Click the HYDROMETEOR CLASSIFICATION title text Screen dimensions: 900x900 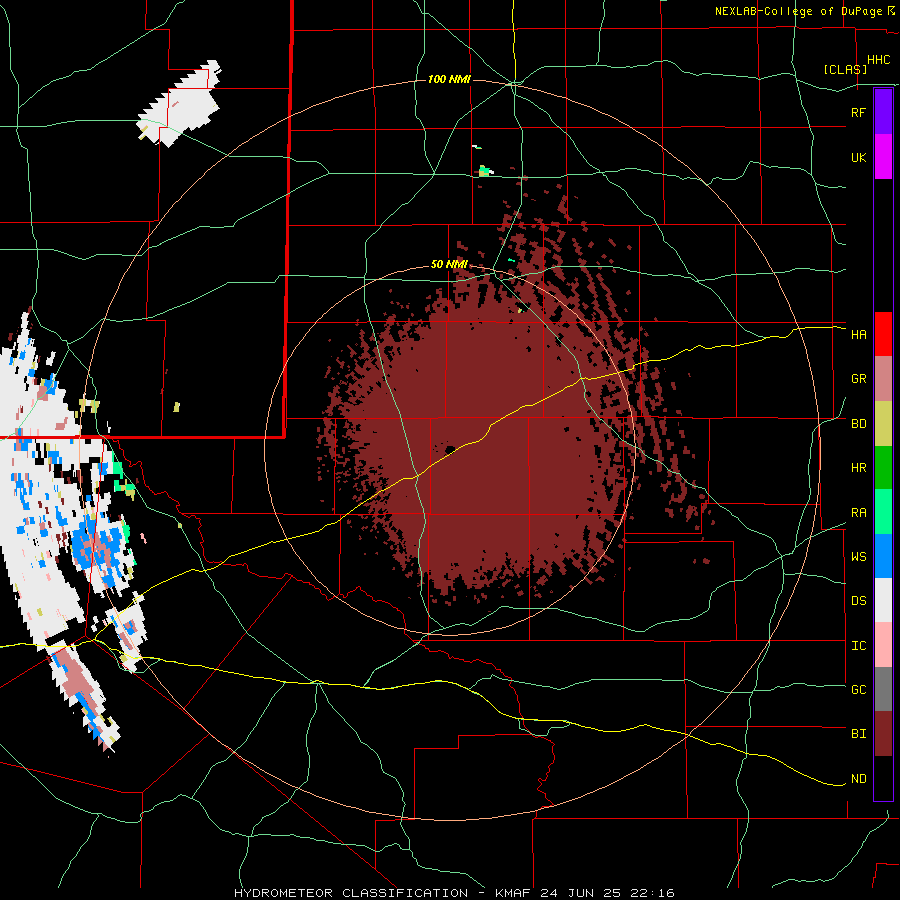[x=351, y=893]
